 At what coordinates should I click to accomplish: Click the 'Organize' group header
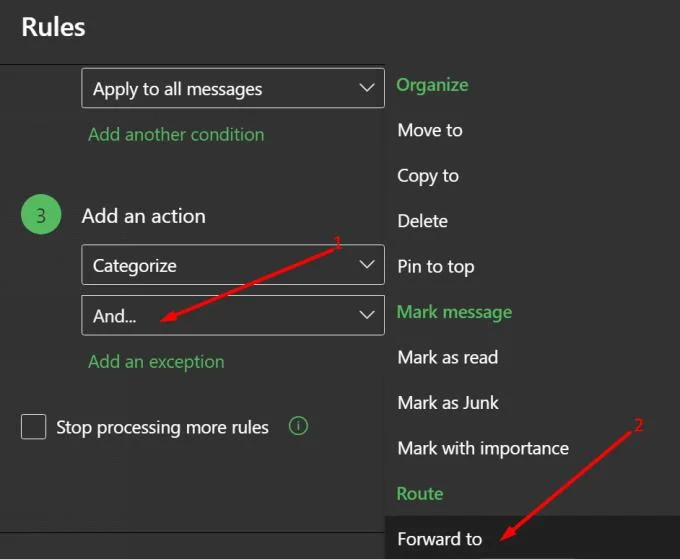(x=432, y=85)
